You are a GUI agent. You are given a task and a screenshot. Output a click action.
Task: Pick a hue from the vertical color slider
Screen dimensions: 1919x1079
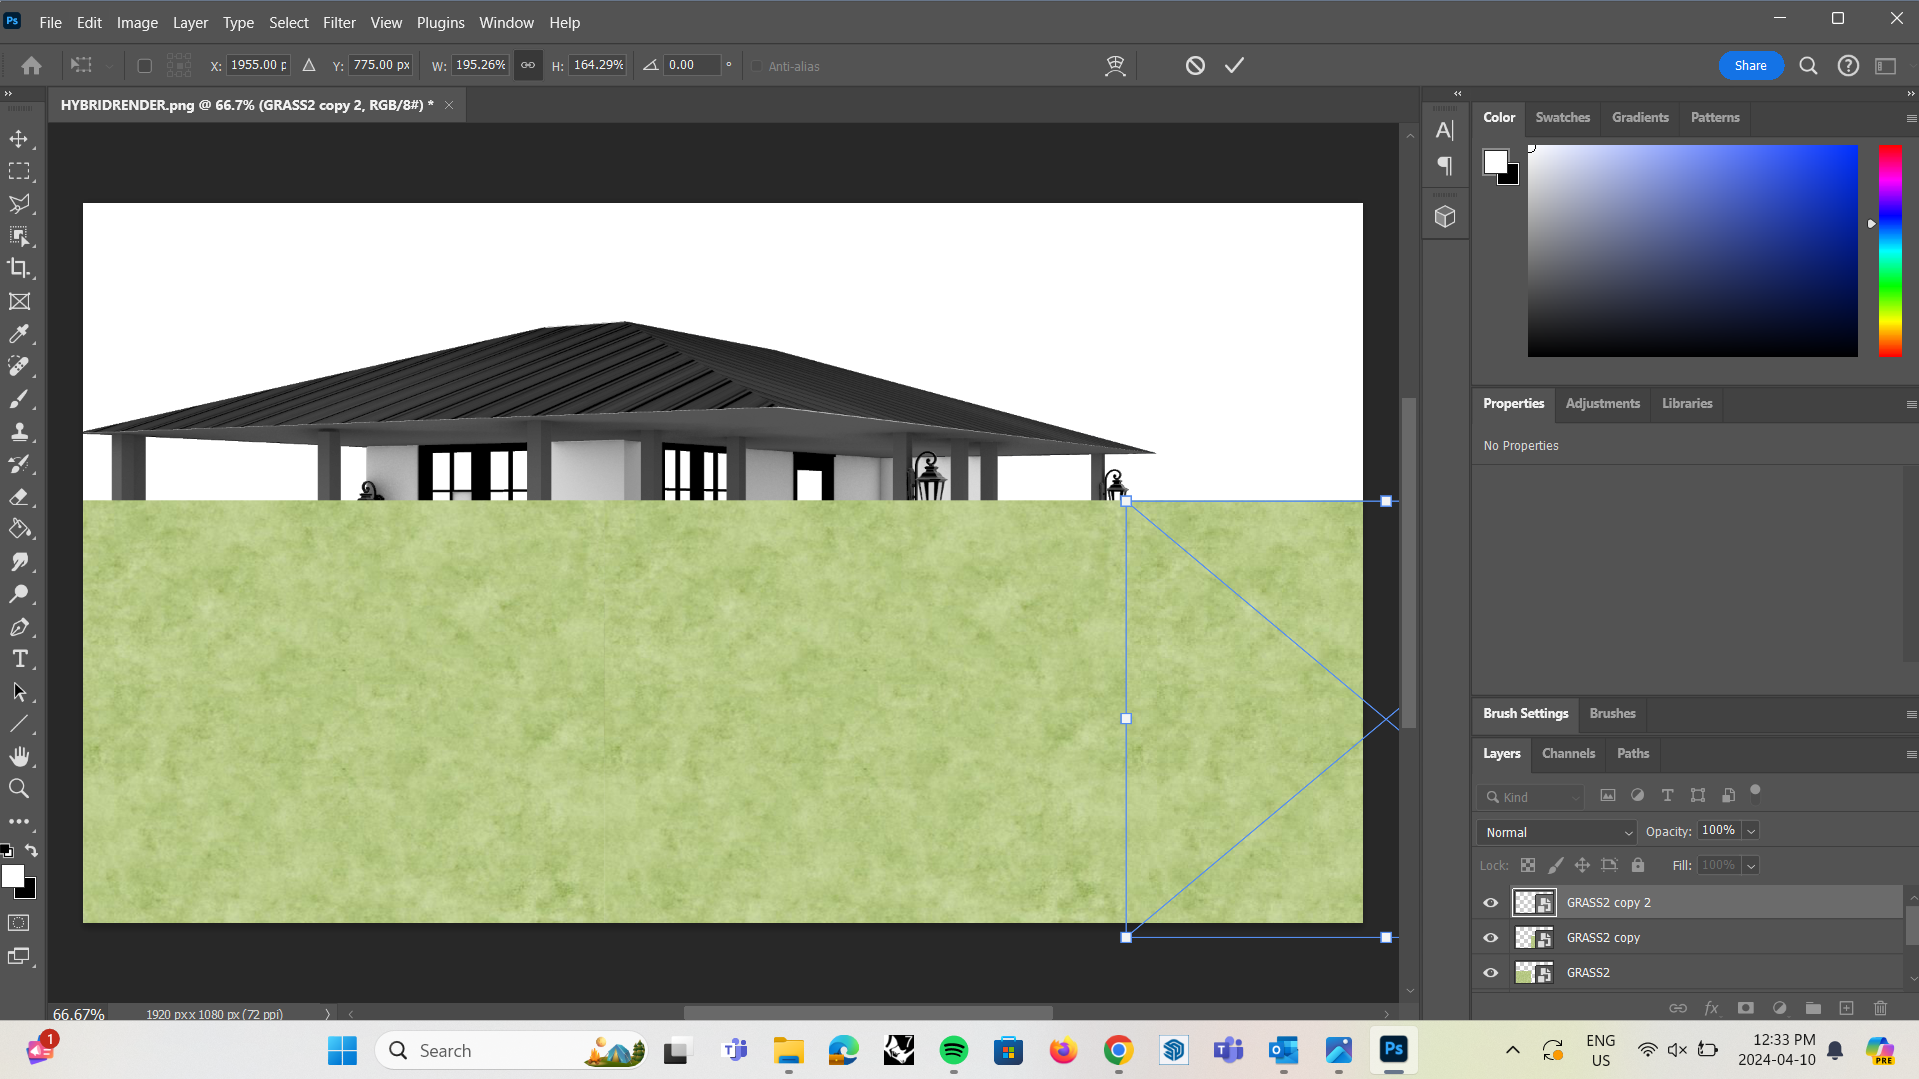pyautogui.click(x=1890, y=250)
